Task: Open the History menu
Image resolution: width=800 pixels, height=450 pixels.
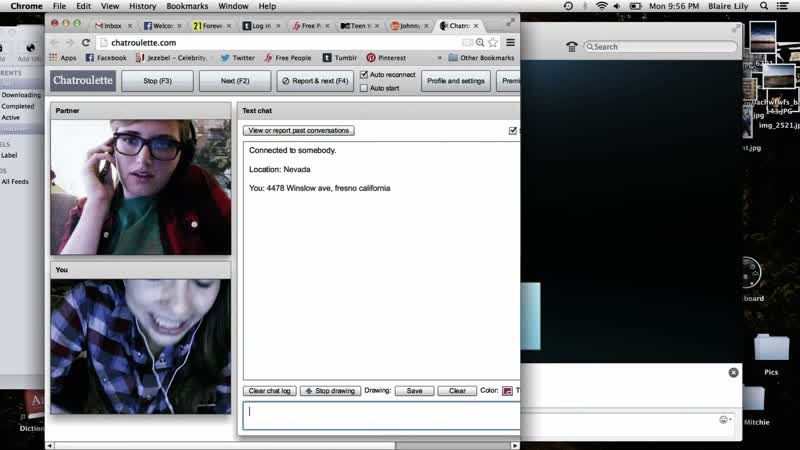Action: [x=142, y=6]
